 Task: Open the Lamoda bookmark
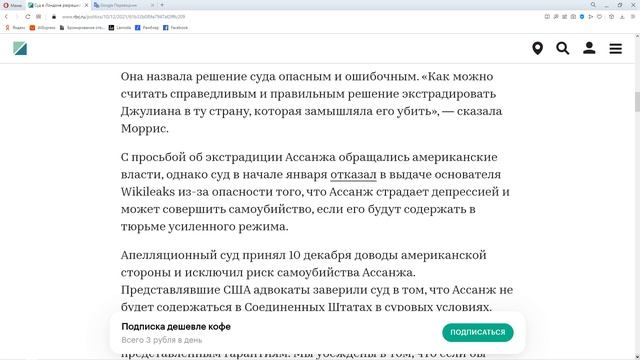(120, 28)
